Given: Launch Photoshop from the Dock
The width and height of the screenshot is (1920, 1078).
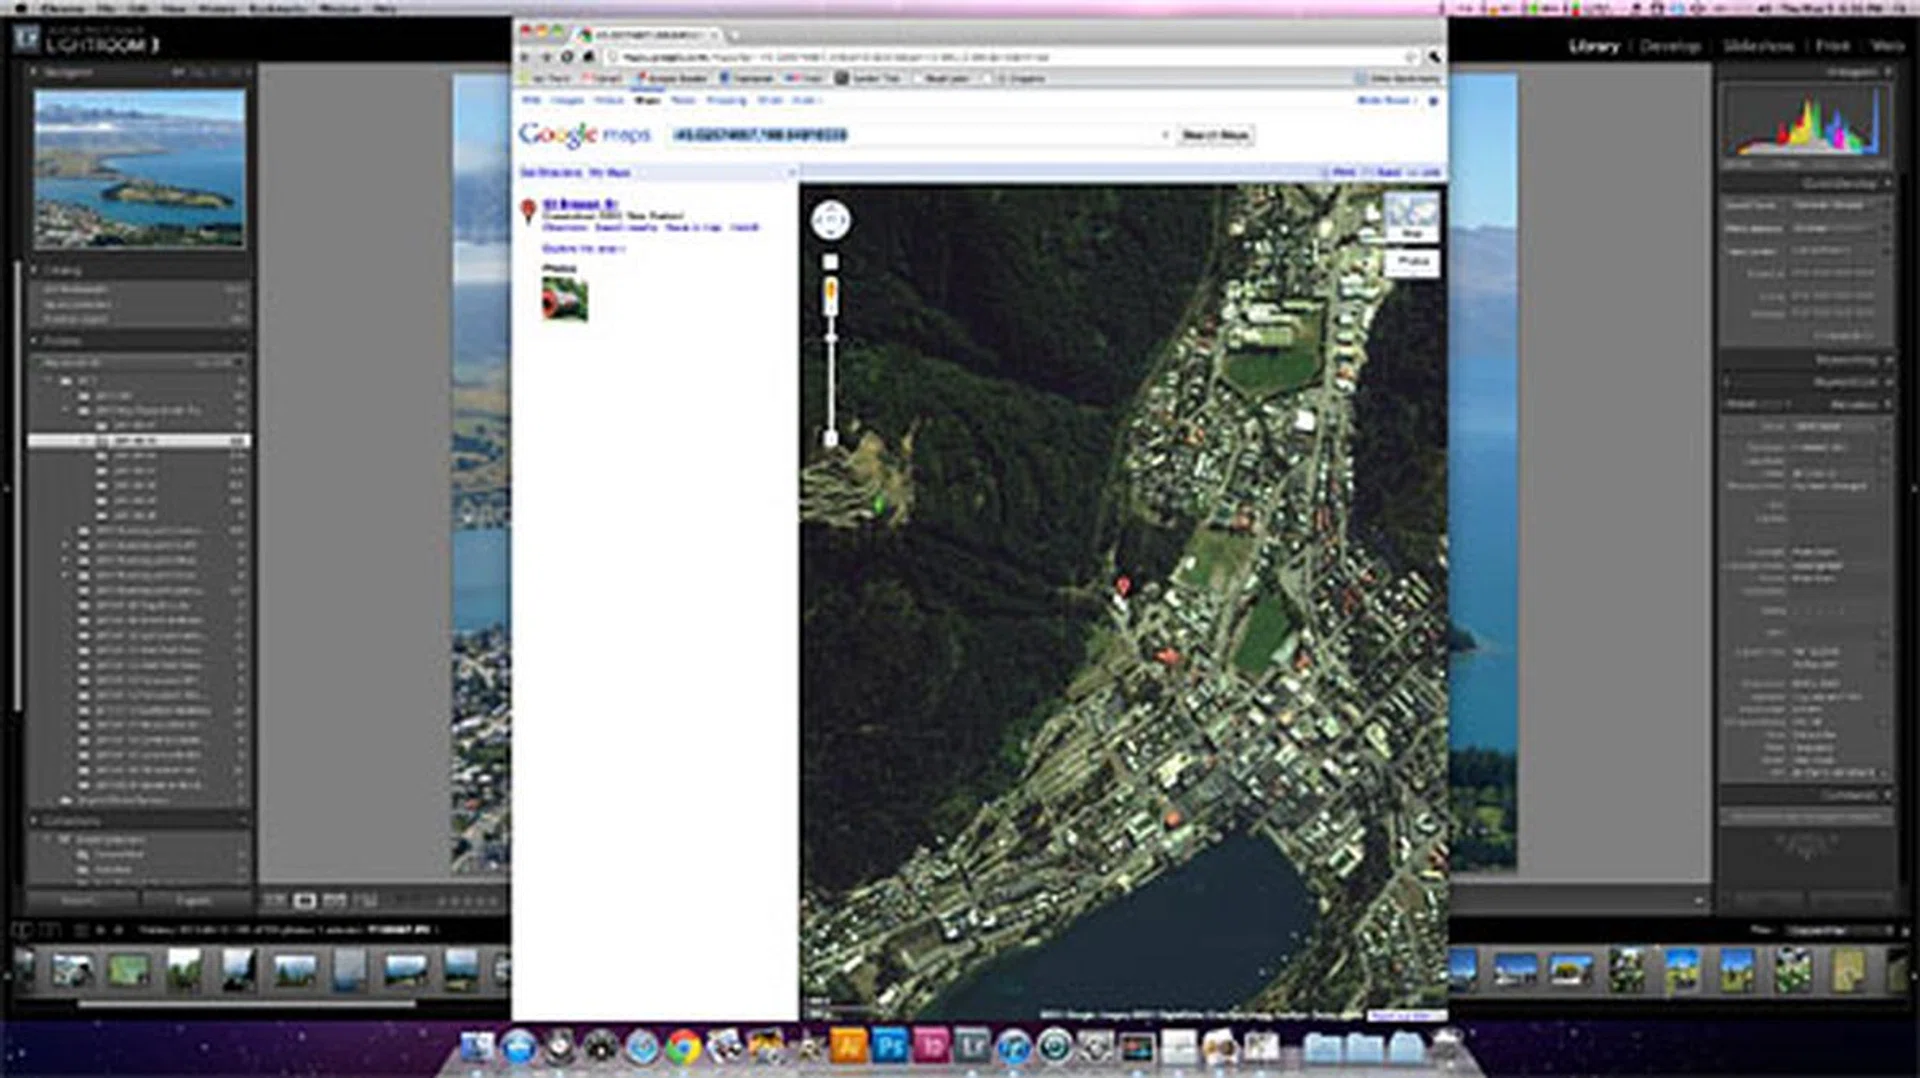Looking at the screenshot, I should [x=888, y=1048].
